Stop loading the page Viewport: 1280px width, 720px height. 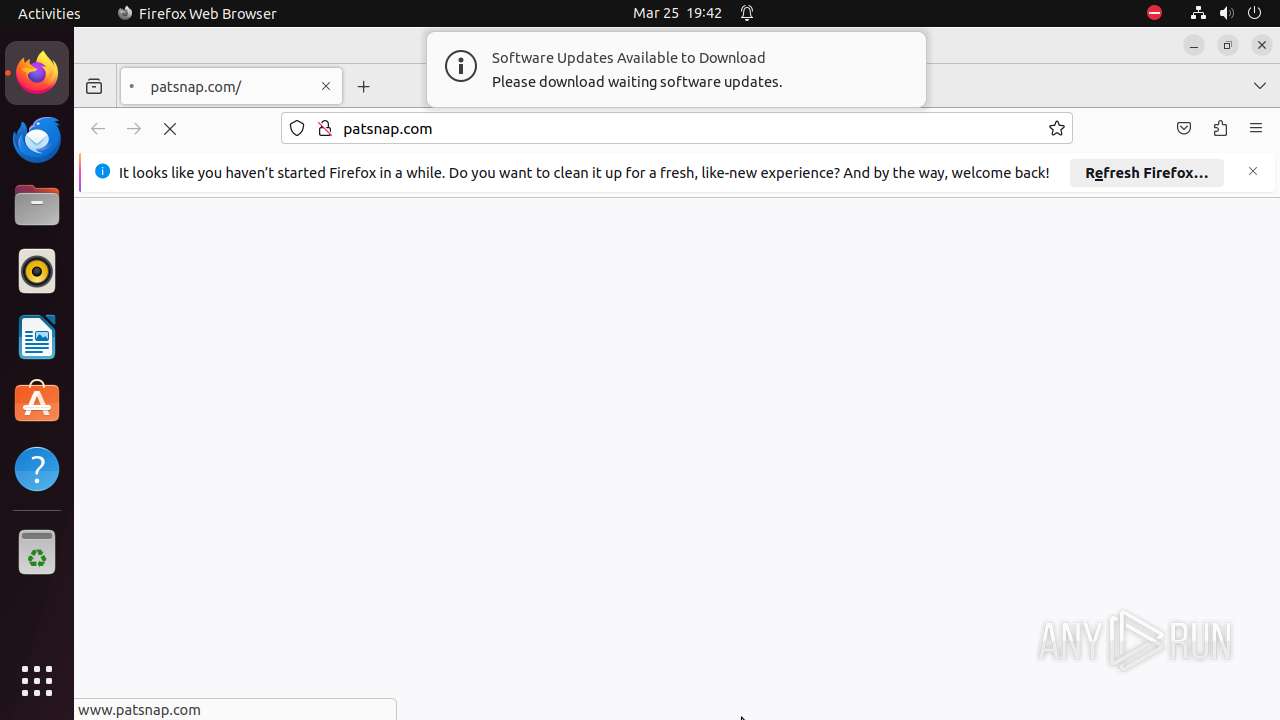click(x=170, y=129)
